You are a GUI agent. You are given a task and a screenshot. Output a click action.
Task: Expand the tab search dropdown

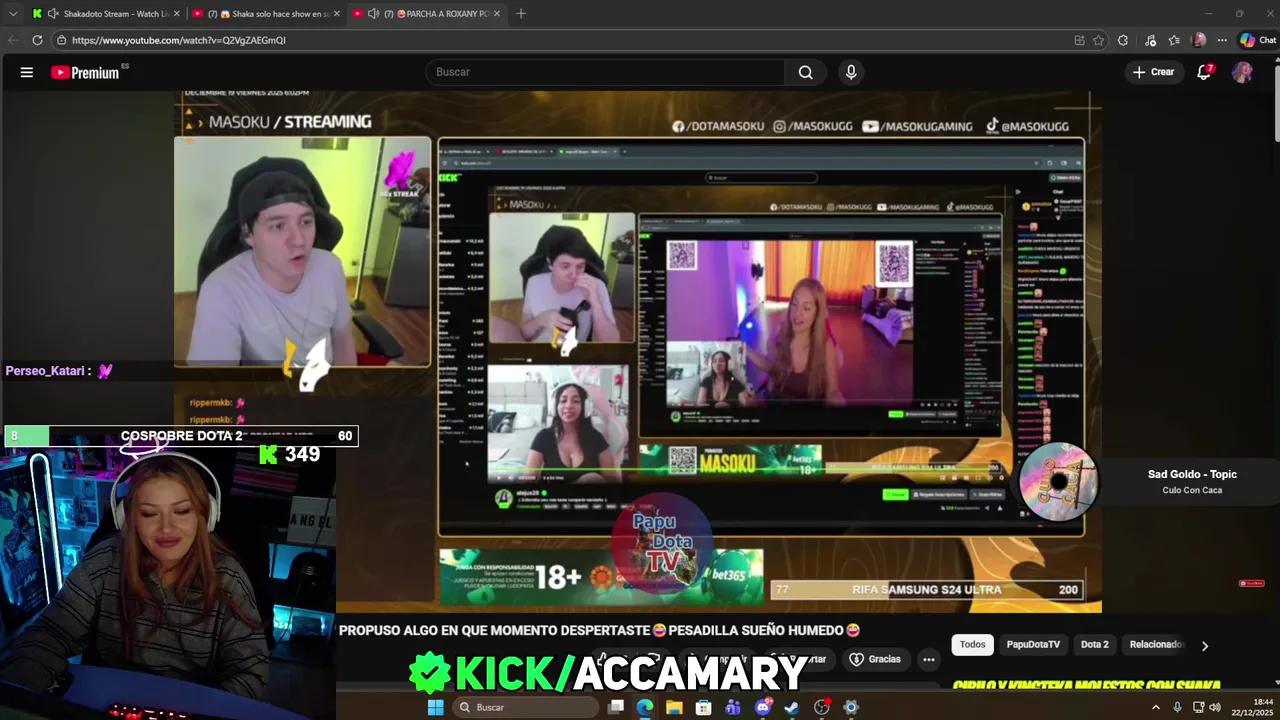11,14
